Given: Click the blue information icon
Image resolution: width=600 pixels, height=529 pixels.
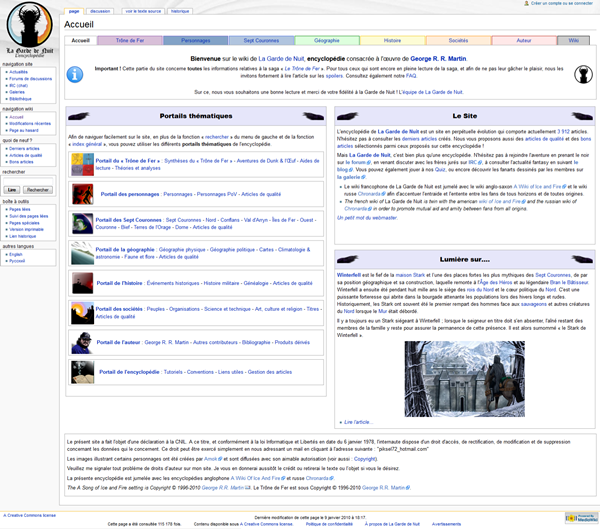Looking at the screenshot, I should pos(75,75).
